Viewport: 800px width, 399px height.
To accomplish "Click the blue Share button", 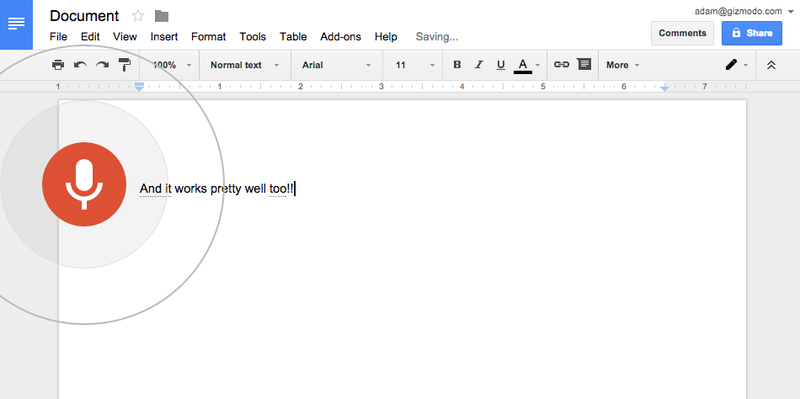I will pyautogui.click(x=752, y=33).
